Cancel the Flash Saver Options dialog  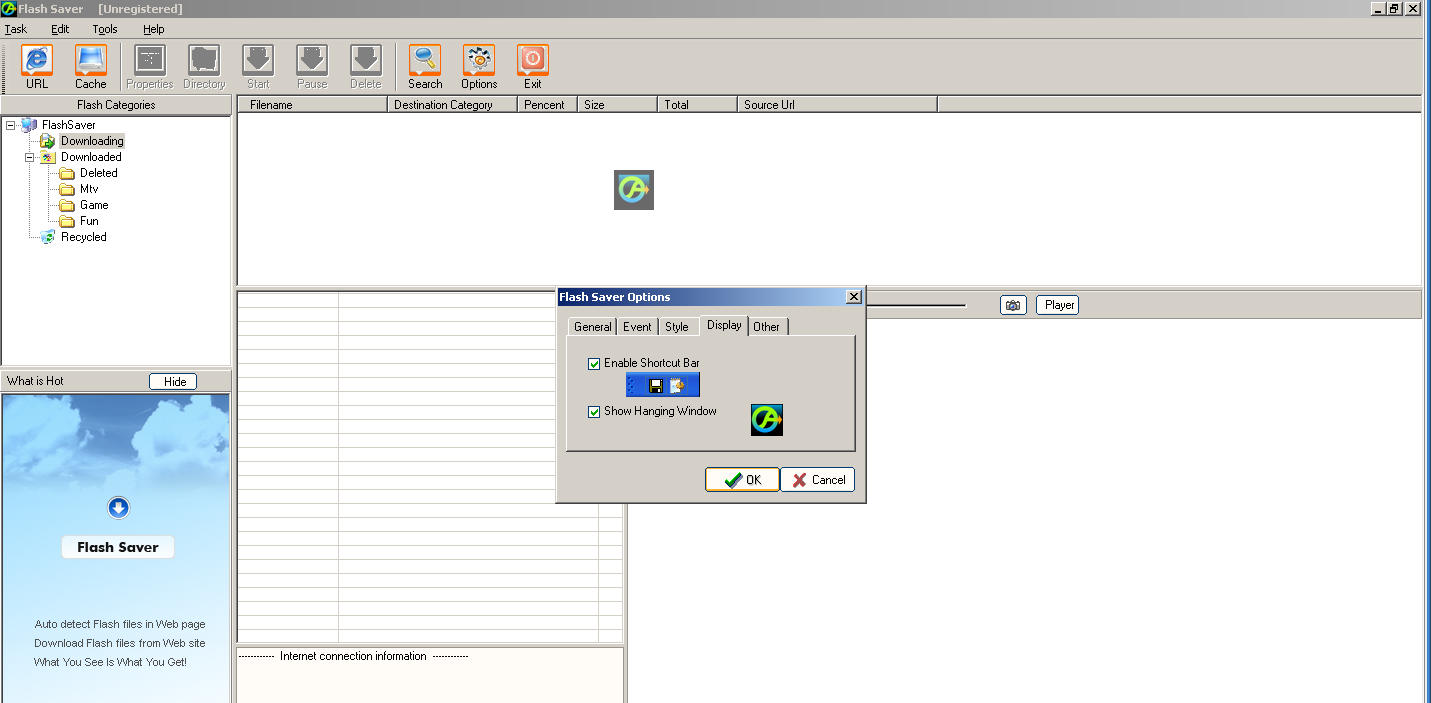click(x=818, y=480)
